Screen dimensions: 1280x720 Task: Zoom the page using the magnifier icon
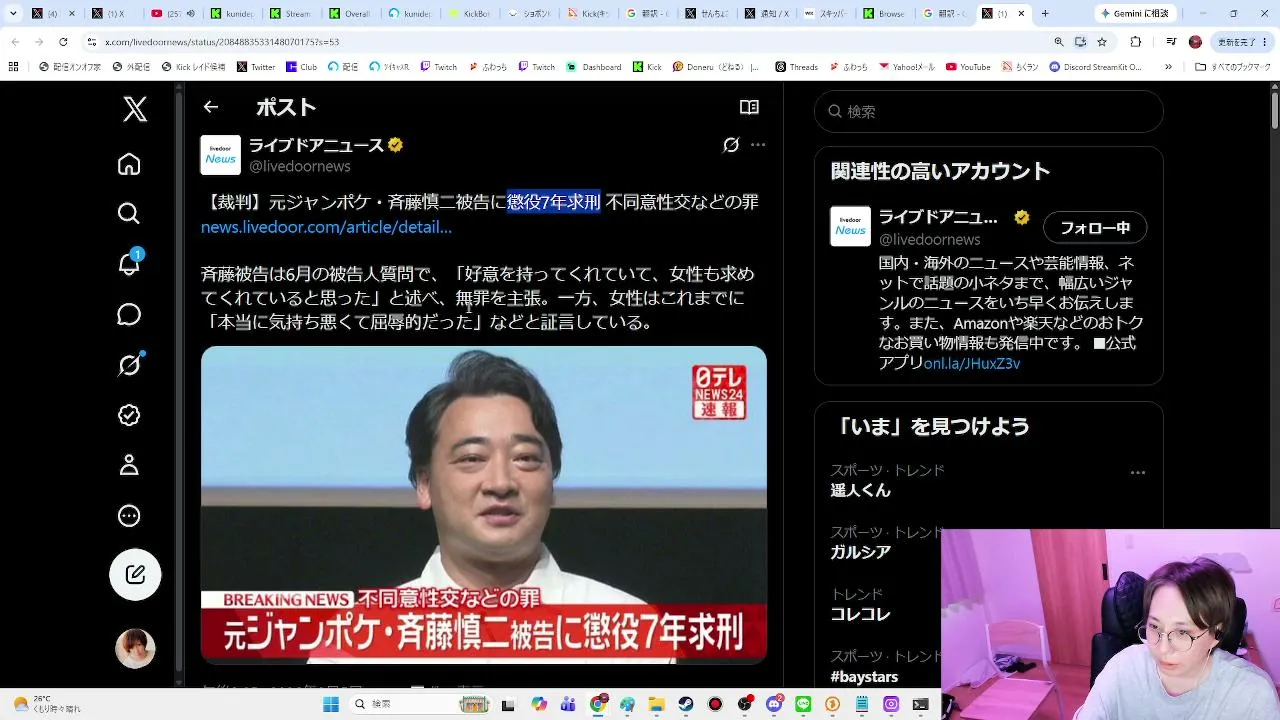(x=1058, y=42)
